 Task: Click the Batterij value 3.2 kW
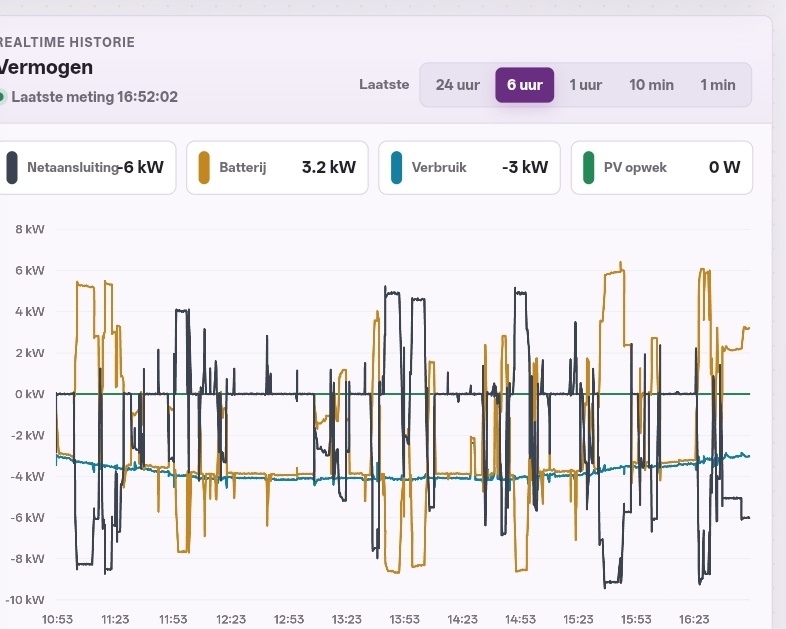click(x=329, y=167)
